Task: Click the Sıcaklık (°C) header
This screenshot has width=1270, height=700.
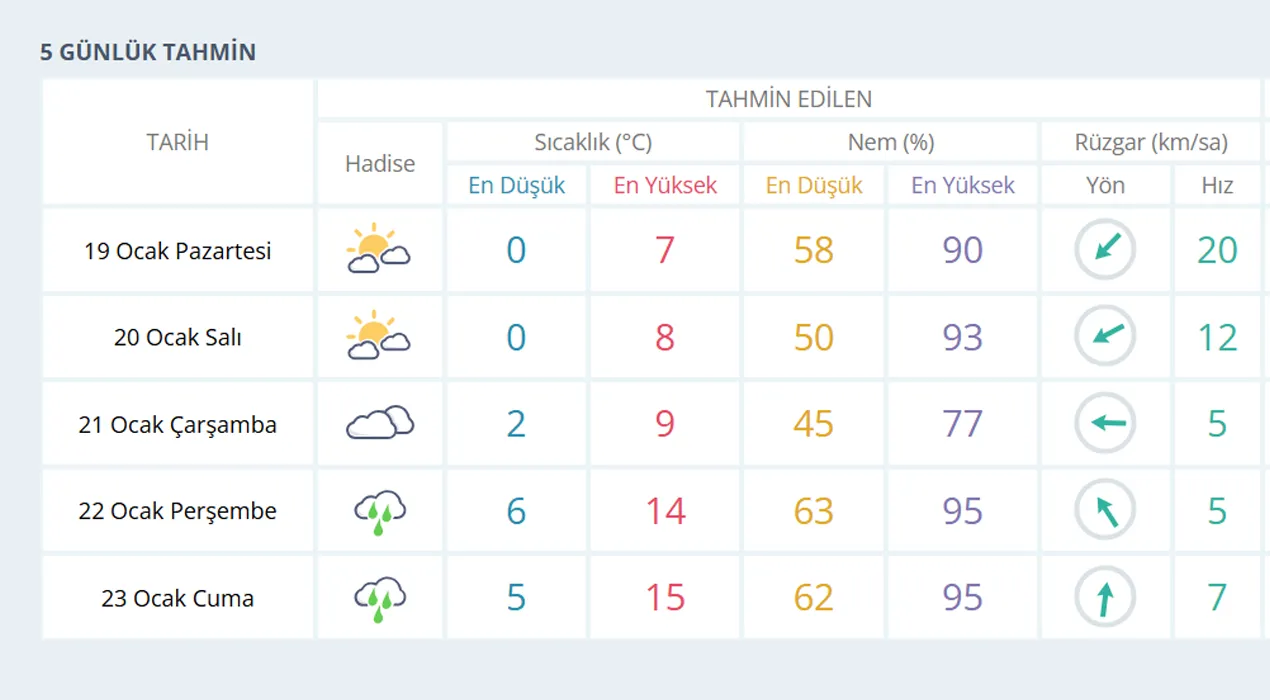Action: pyautogui.click(x=593, y=142)
